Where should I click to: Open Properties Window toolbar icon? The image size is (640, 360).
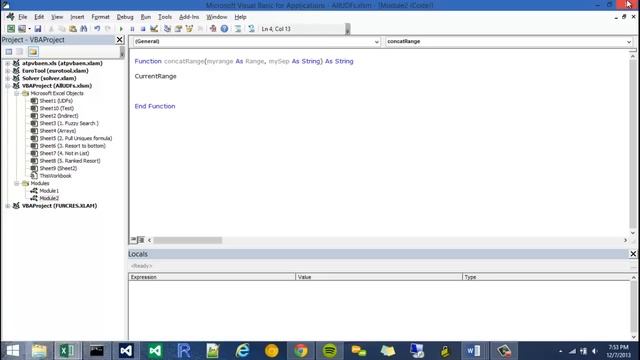[178, 29]
